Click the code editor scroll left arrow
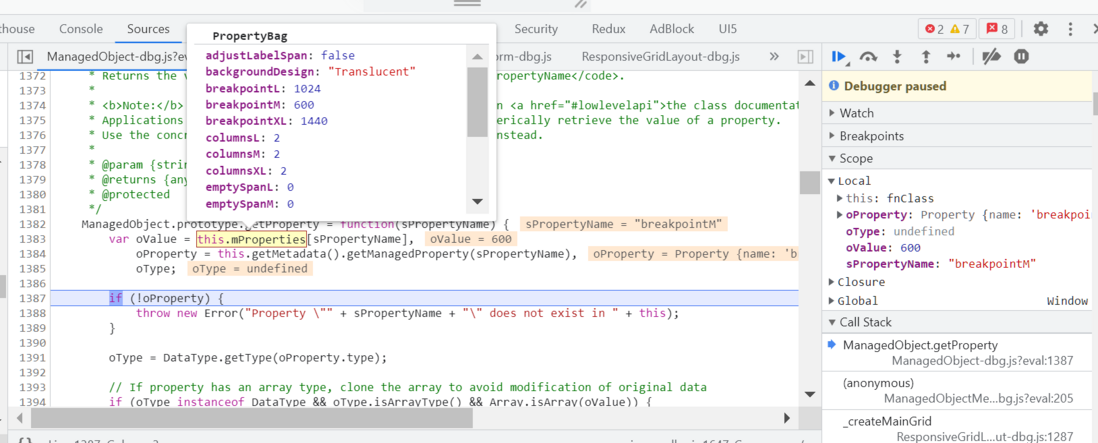This screenshot has height=443, width=1098. [18, 419]
